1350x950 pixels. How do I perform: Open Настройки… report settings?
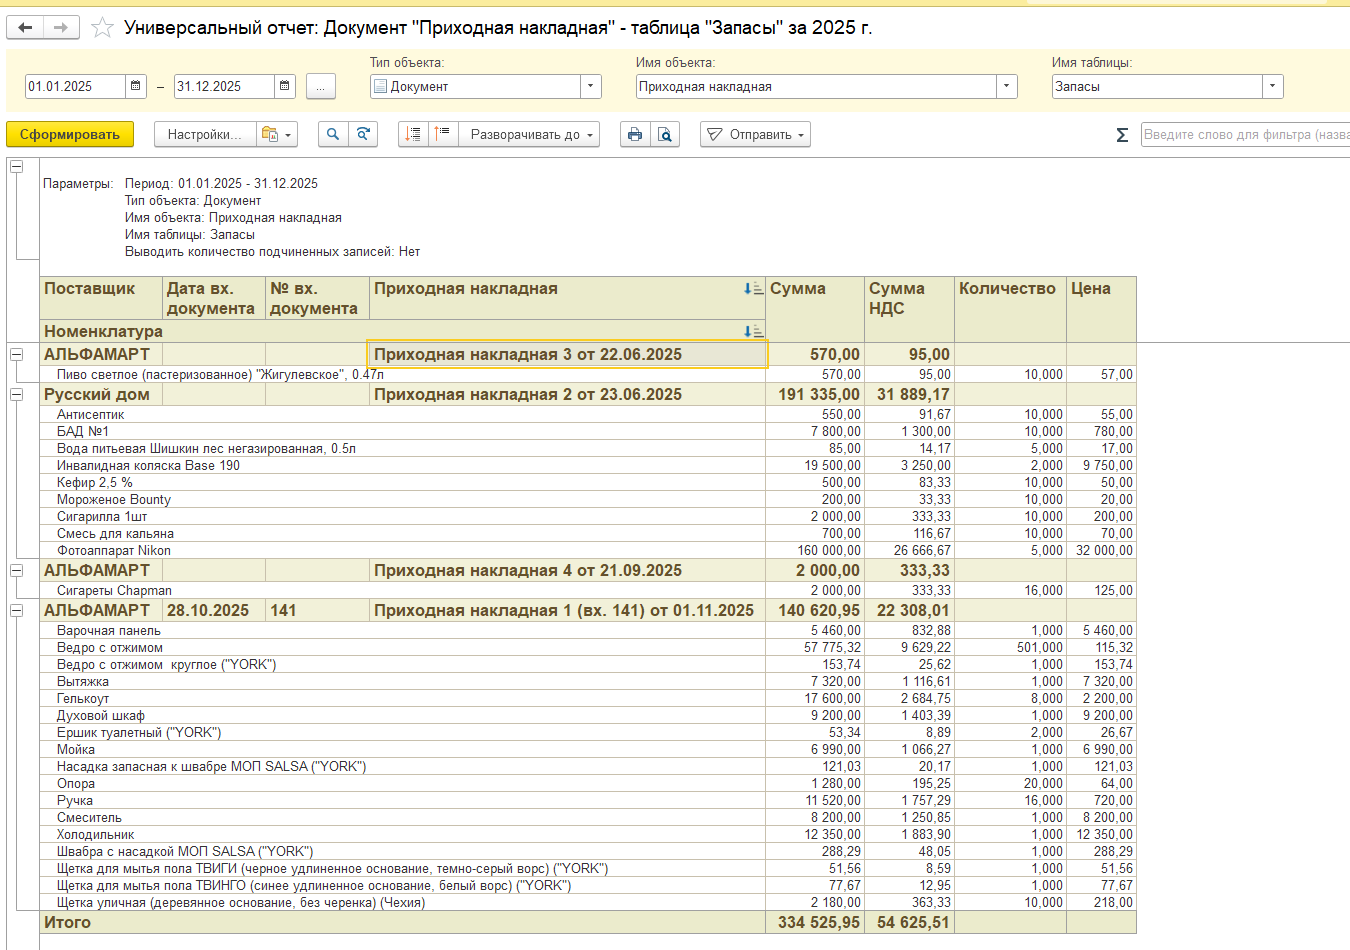tap(204, 134)
